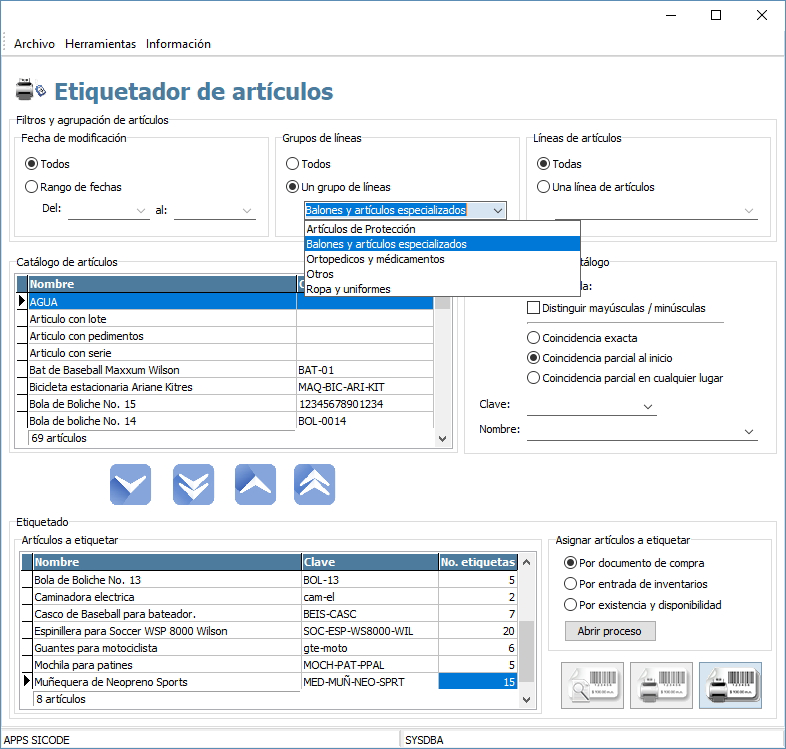This screenshot has height=749, width=786.
Task: Select the Rango de fechas radio option
Action: (x=32, y=186)
